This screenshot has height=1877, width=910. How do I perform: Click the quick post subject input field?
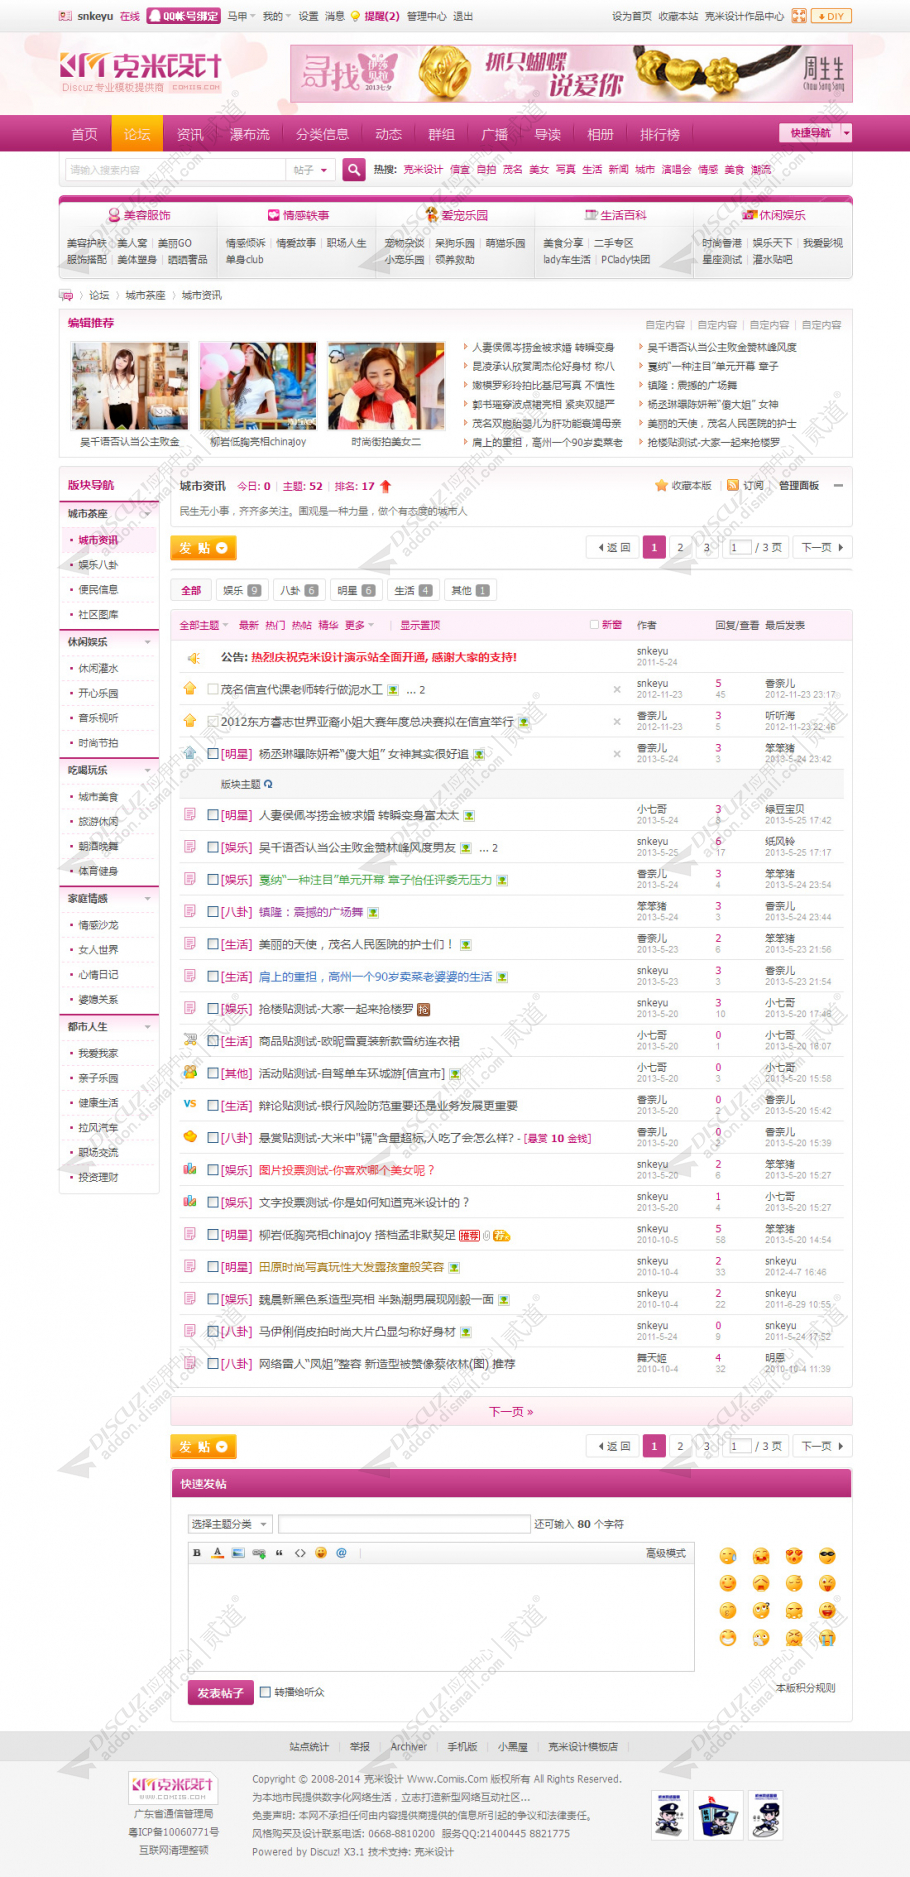[404, 1524]
